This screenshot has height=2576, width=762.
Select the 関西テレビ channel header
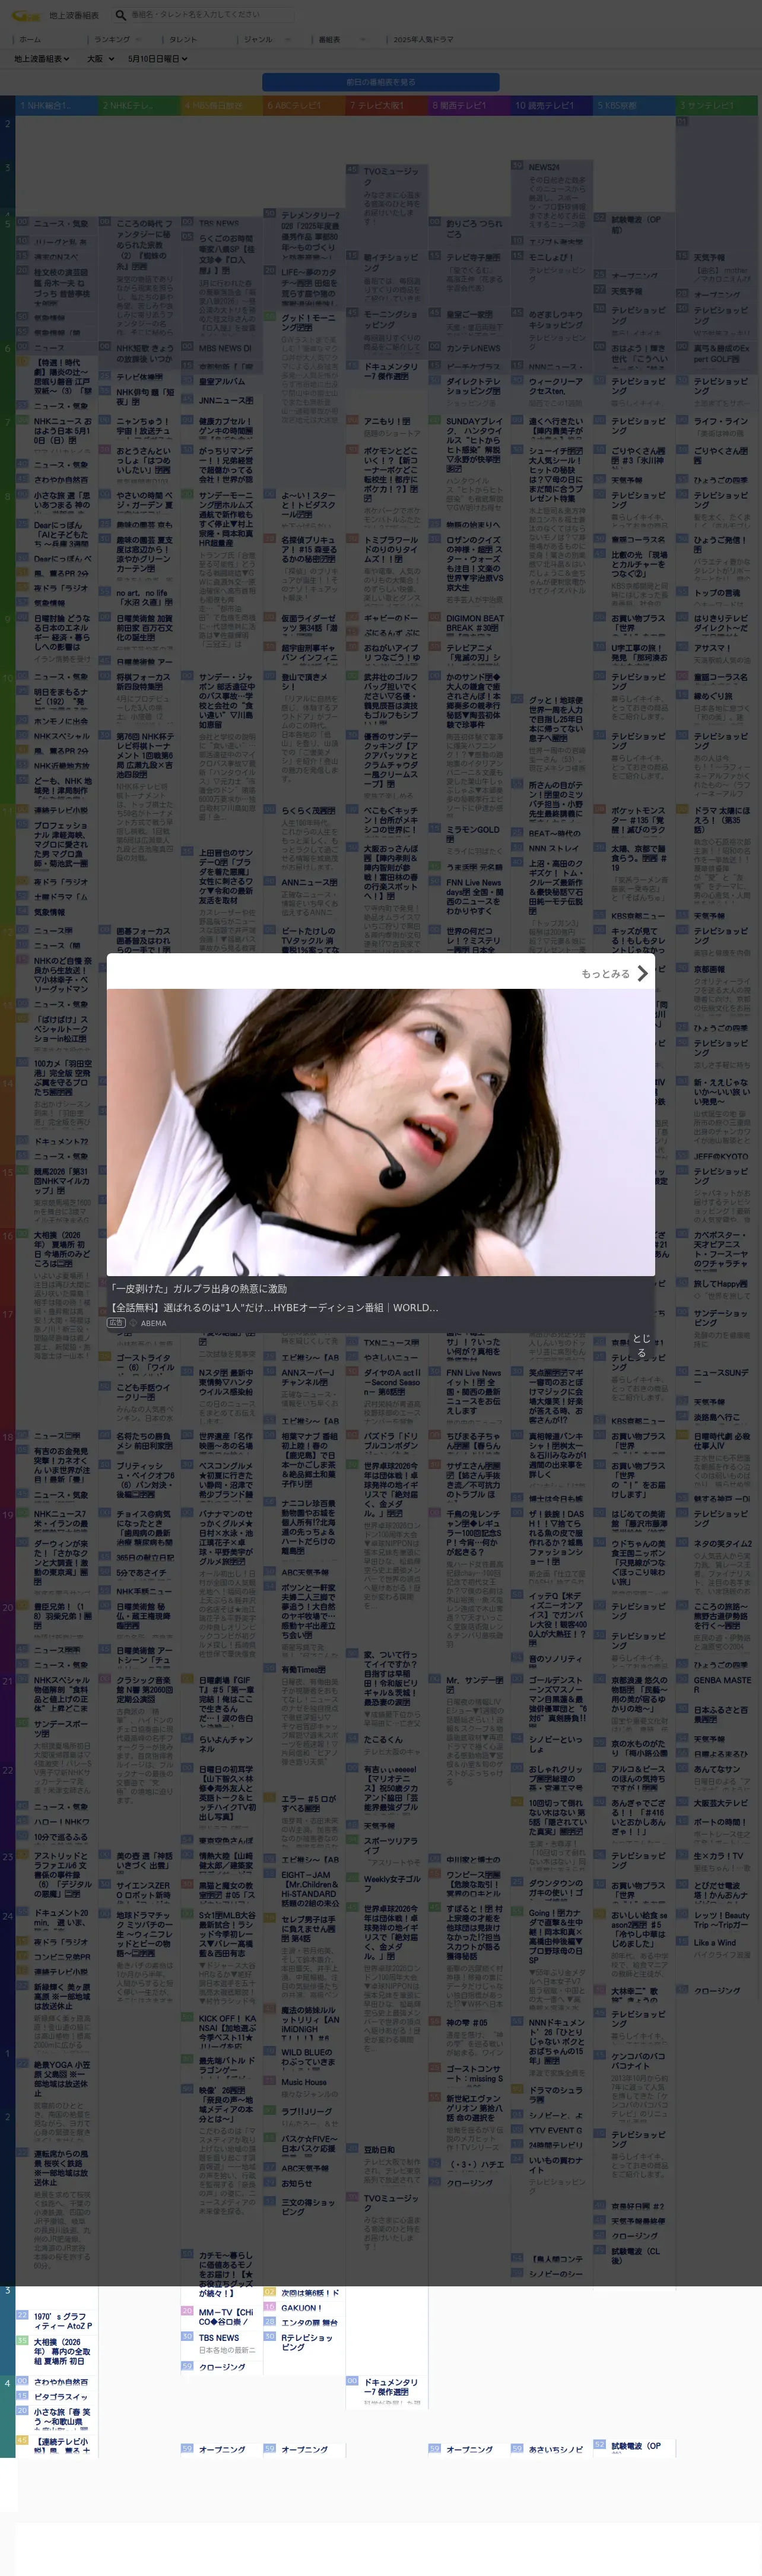point(469,105)
